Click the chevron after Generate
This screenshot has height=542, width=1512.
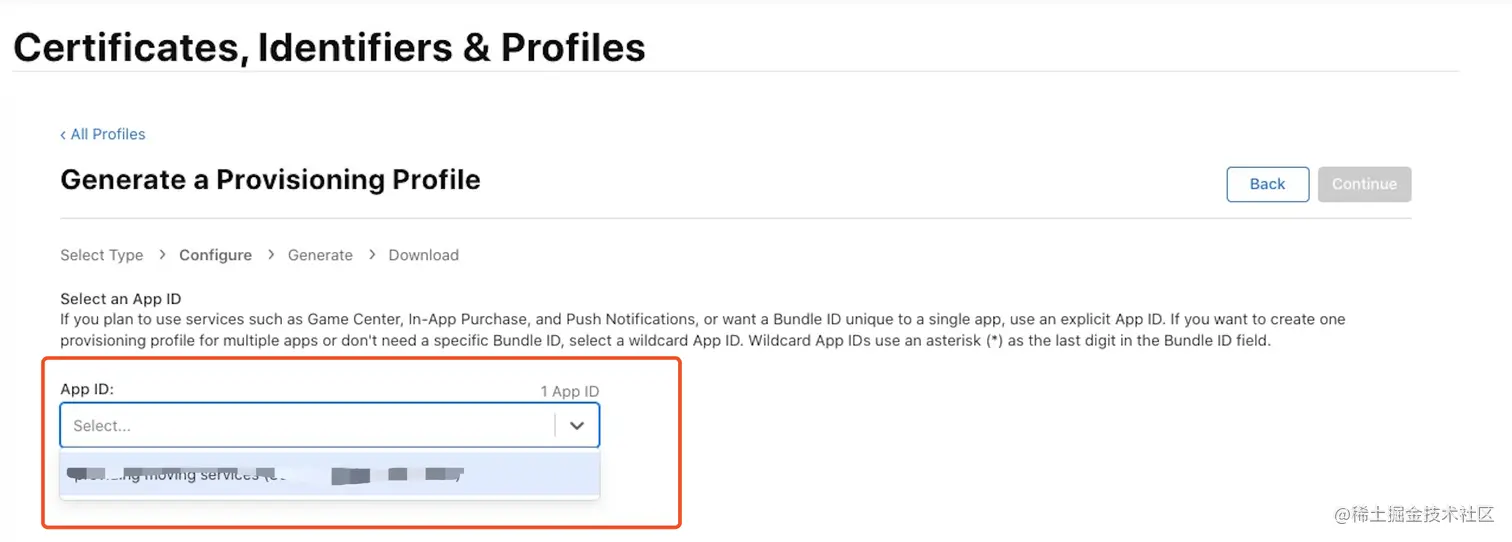pos(372,255)
